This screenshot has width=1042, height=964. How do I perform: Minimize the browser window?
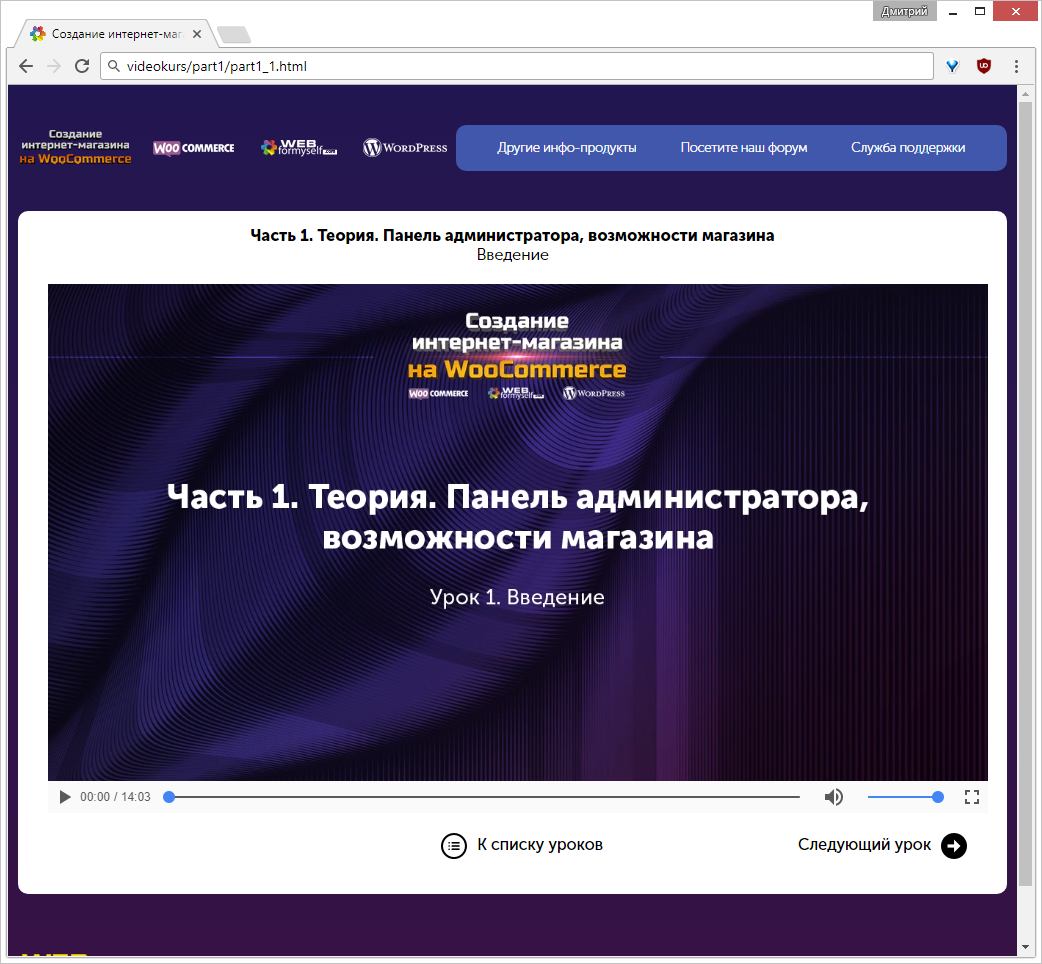(x=953, y=11)
